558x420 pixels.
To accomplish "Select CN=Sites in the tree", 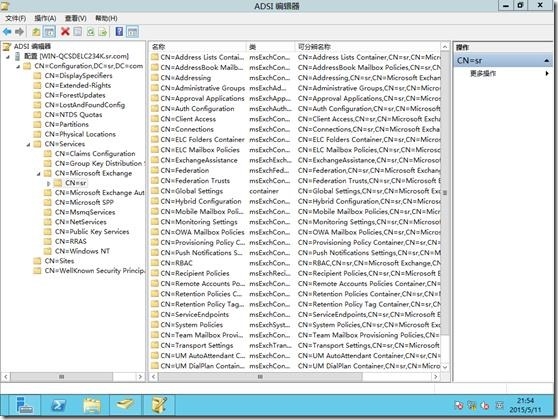I will coord(59,261).
